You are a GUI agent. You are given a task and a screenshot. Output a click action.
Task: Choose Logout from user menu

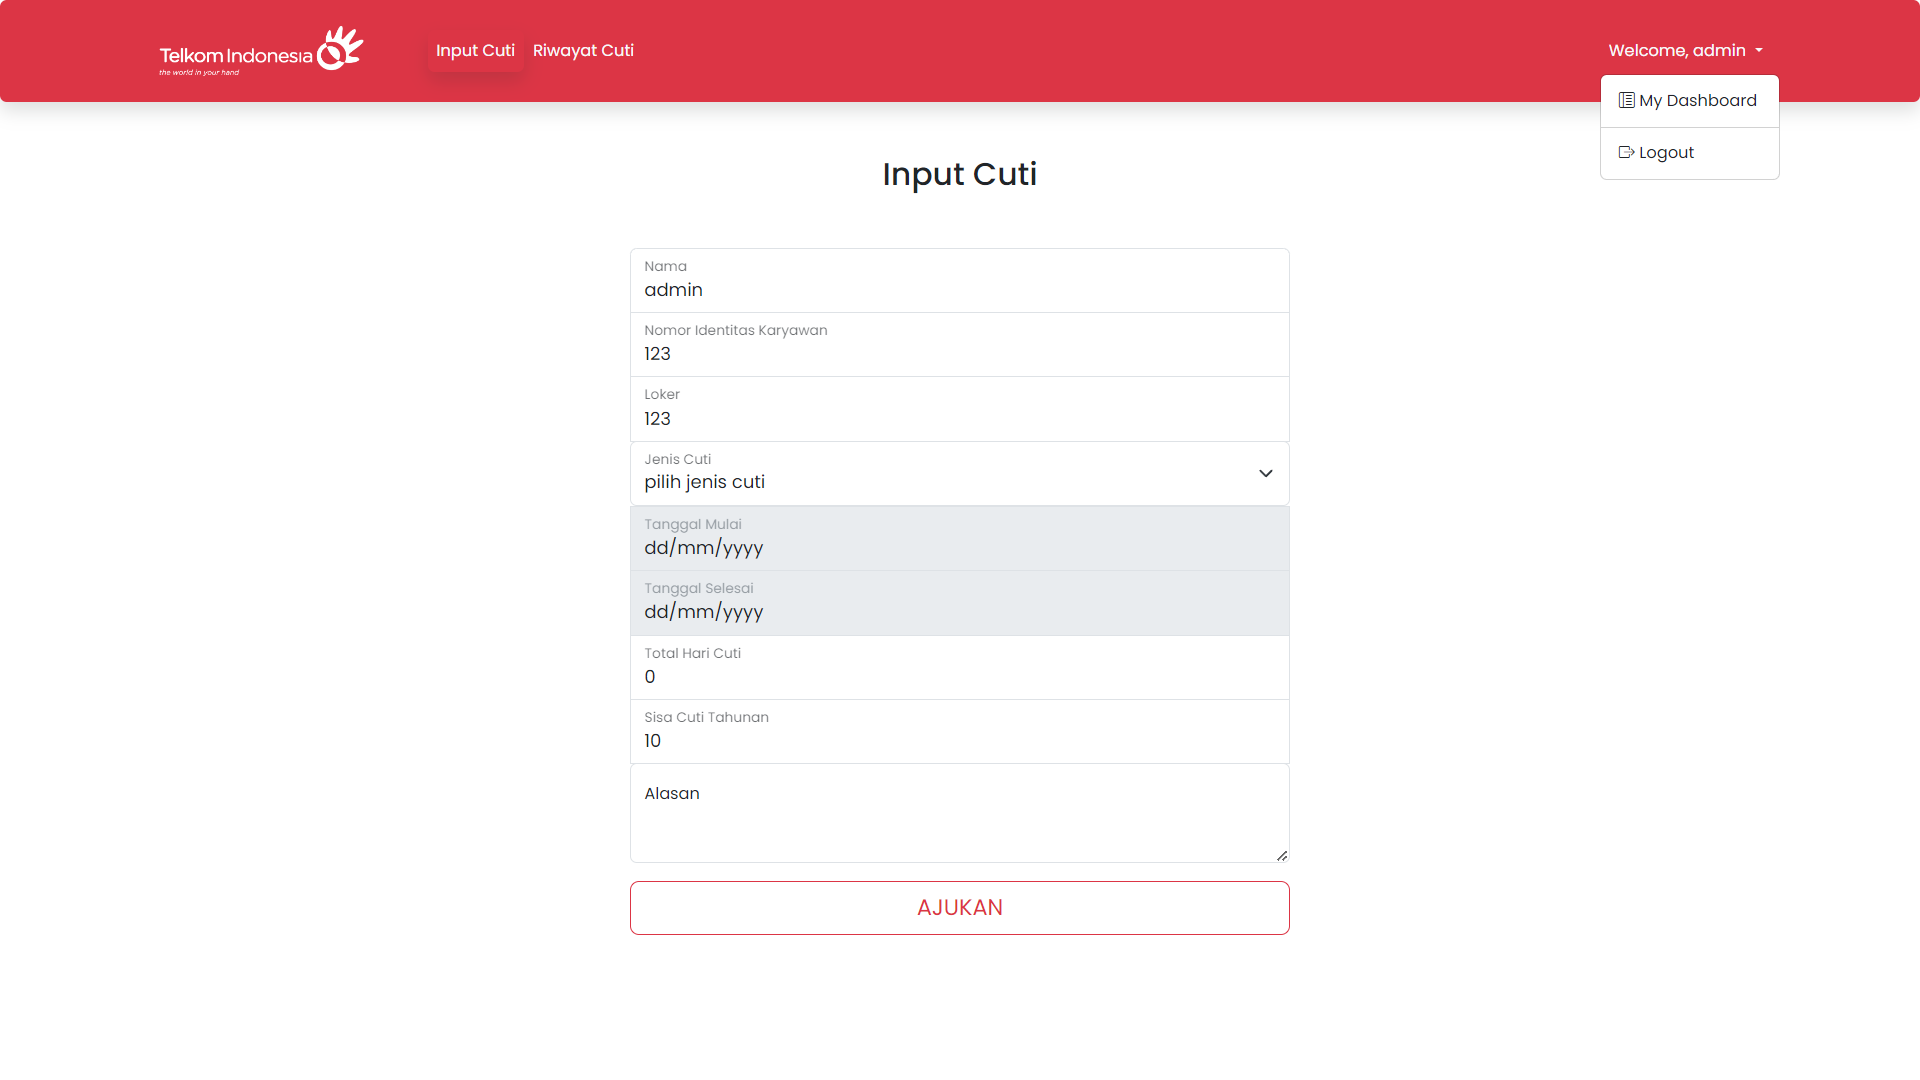(x=1666, y=152)
